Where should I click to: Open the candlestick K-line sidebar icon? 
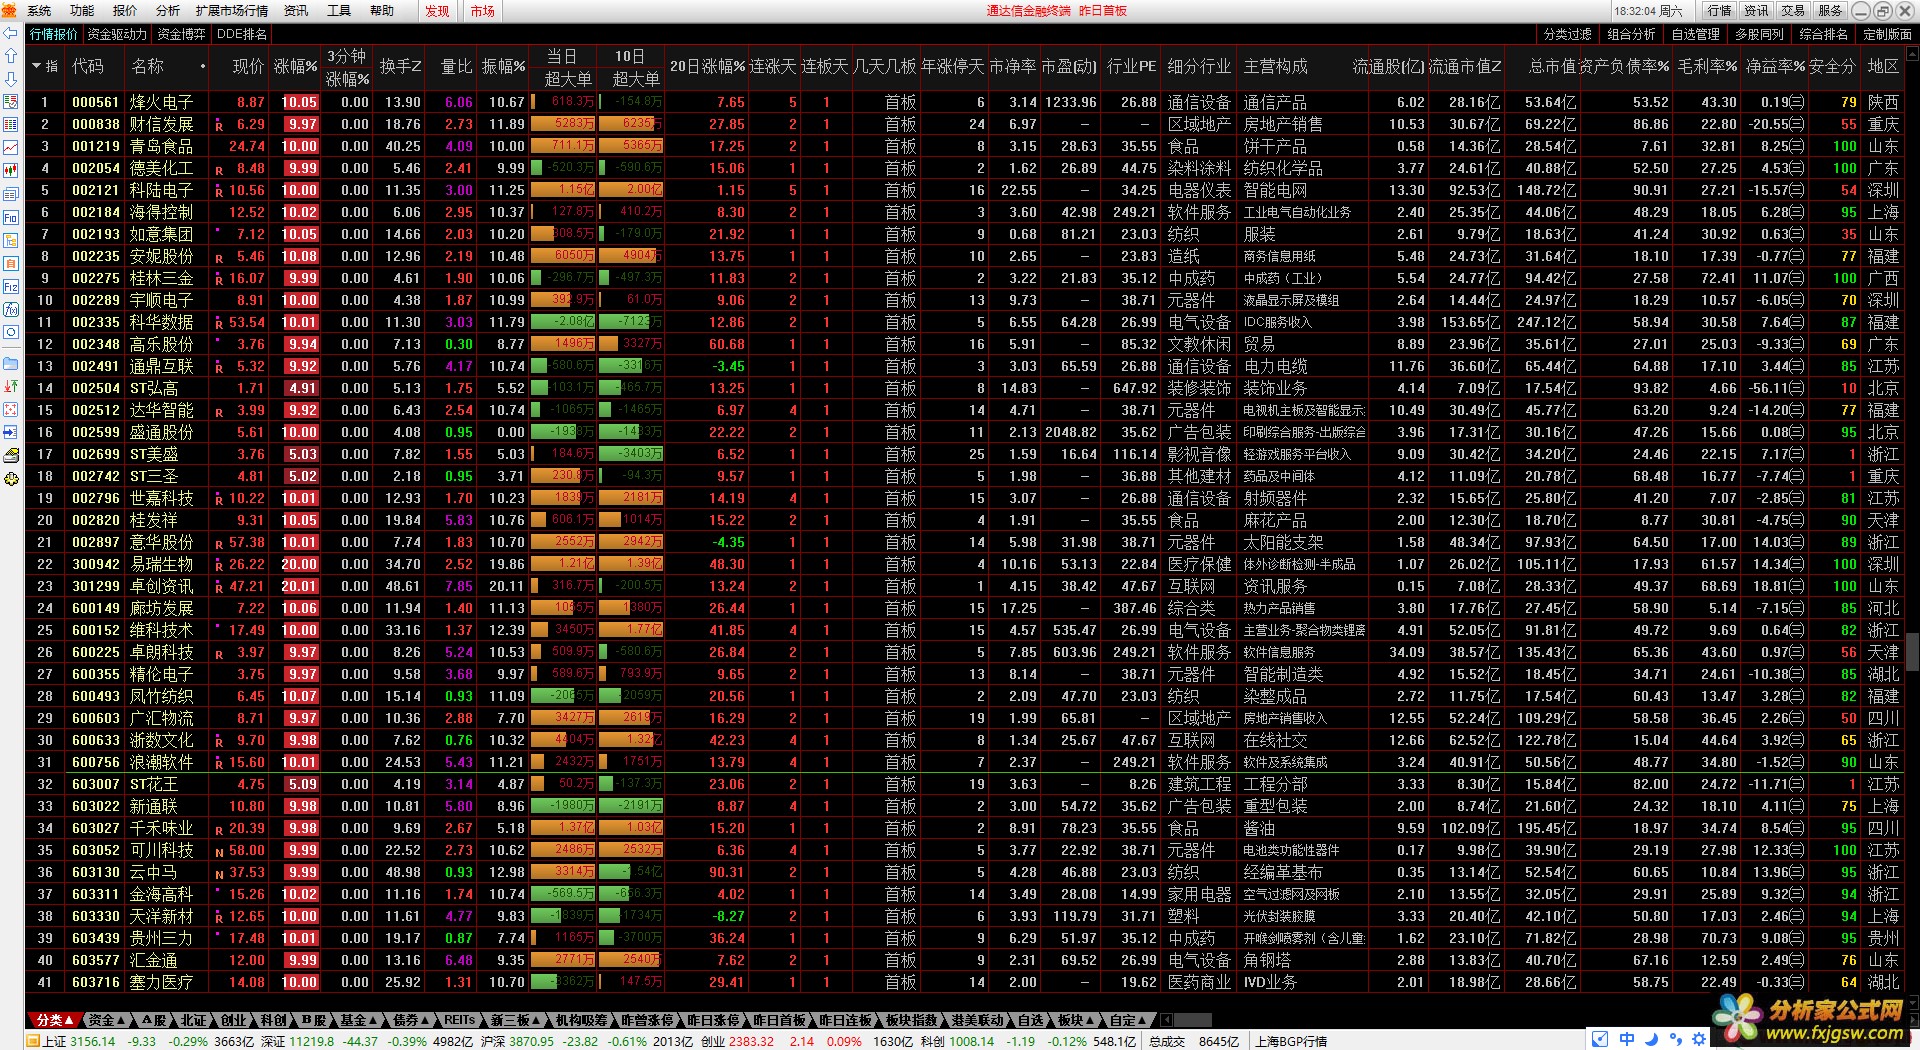click(11, 171)
